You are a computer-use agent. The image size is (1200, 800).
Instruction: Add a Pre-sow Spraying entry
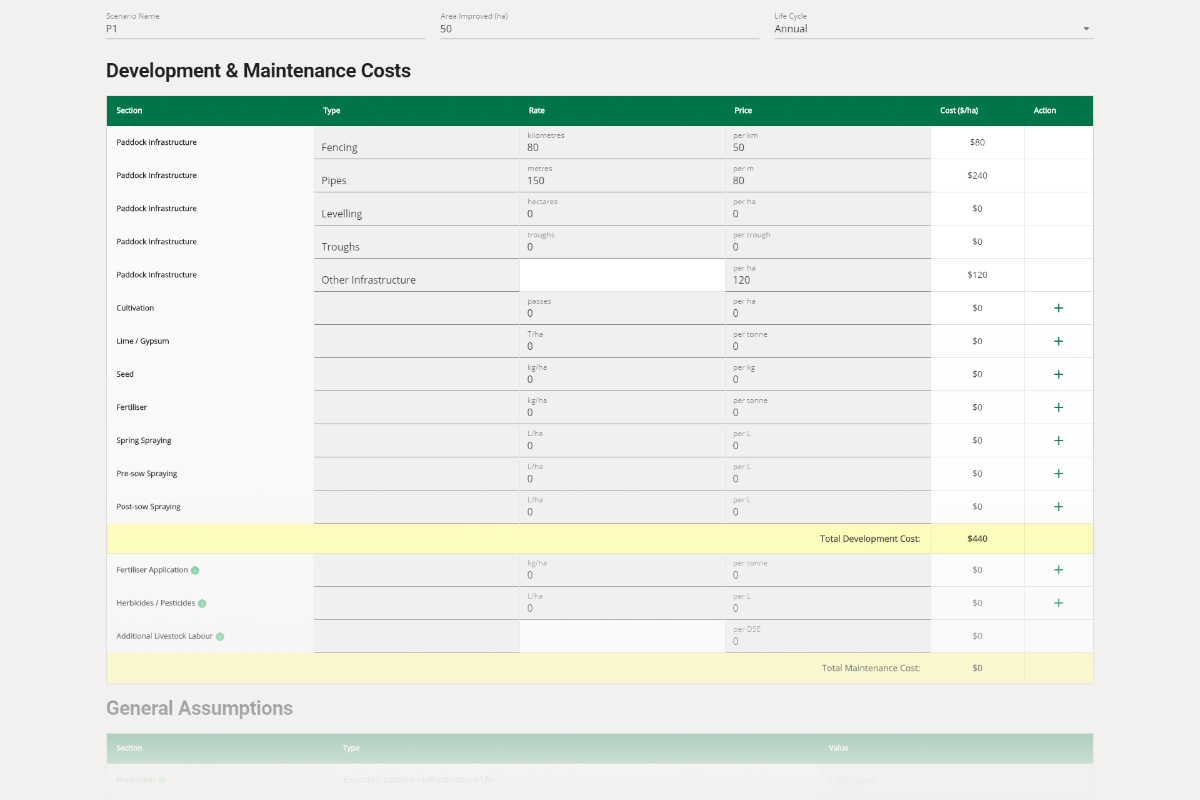pyautogui.click(x=1058, y=473)
